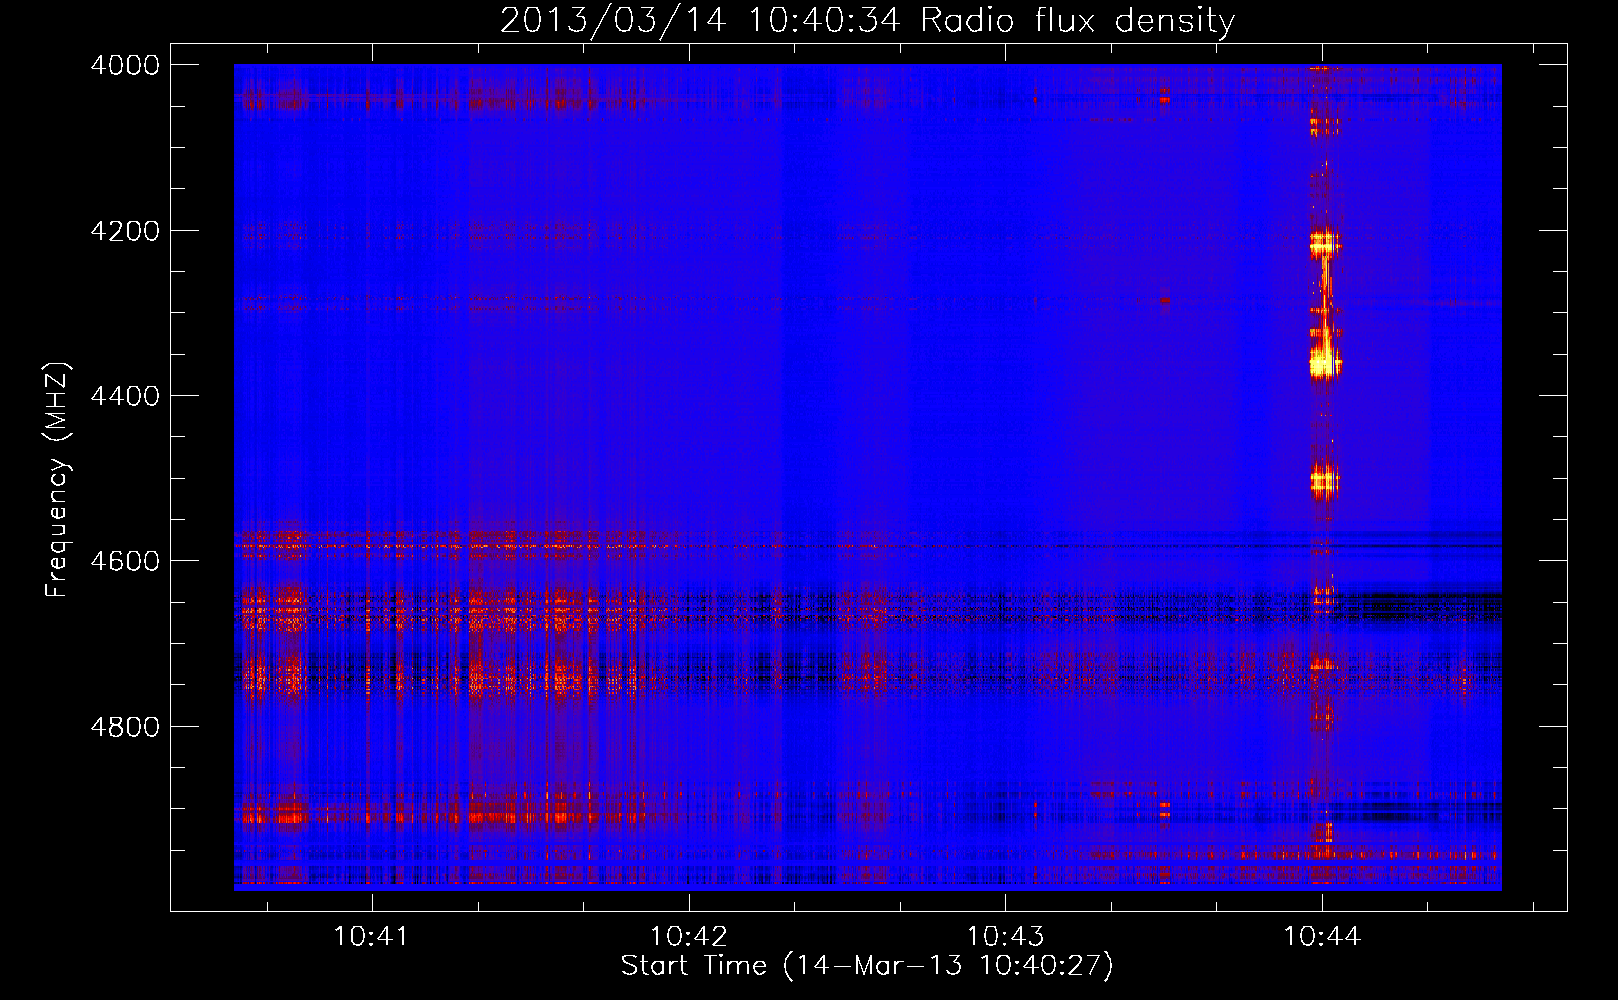Click the yellow burst spot near 4215 MHz
The width and height of the screenshot is (1618, 1000).
point(1323,244)
